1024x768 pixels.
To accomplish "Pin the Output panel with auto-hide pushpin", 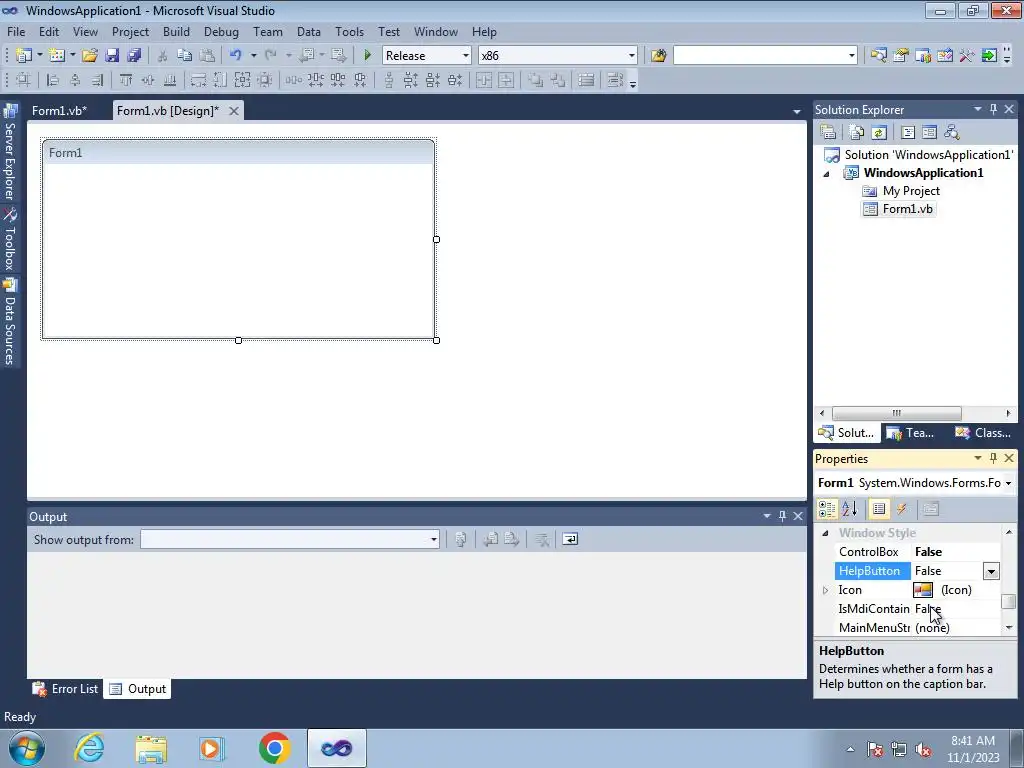I will tap(782, 516).
